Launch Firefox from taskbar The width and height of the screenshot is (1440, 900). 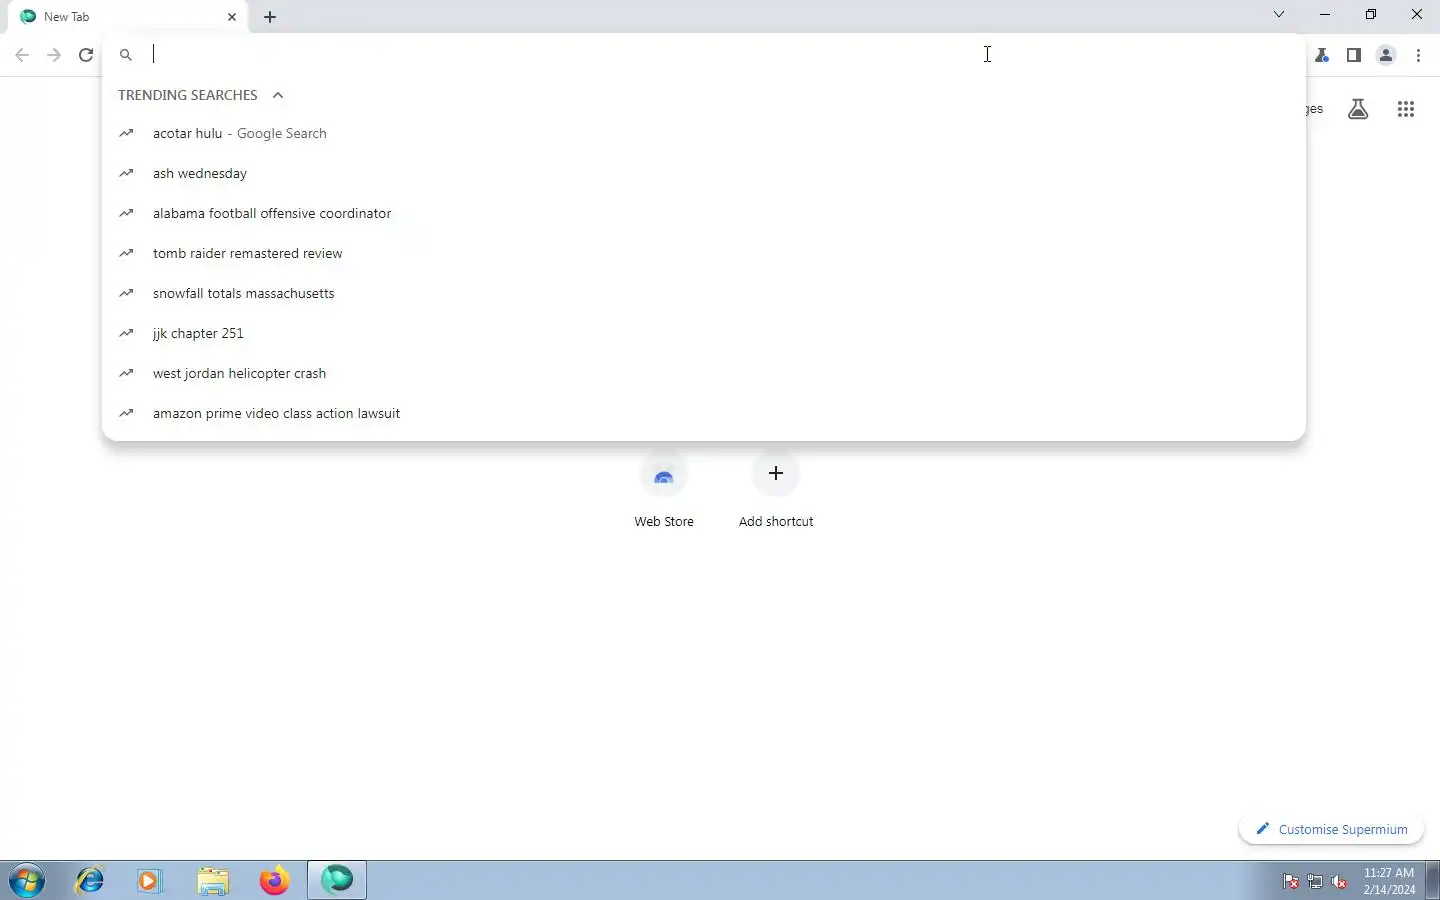point(274,880)
